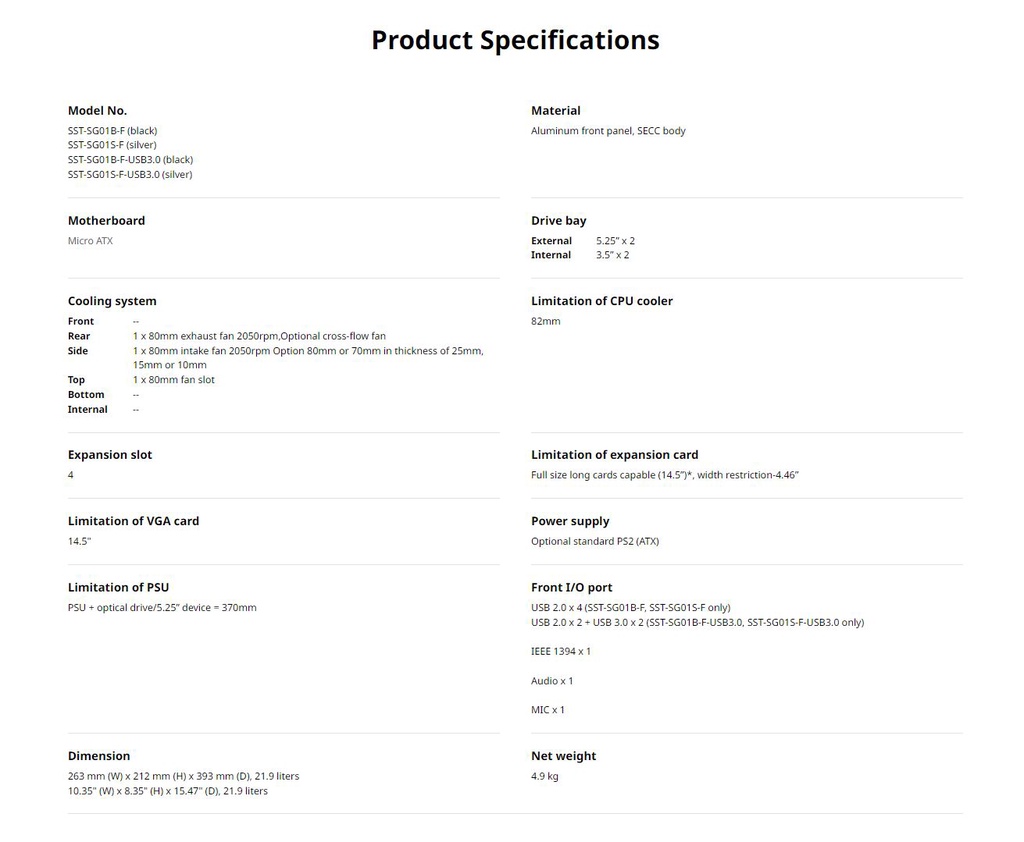Click the Expansion slot heading
The image size is (1024, 842).
click(110, 455)
